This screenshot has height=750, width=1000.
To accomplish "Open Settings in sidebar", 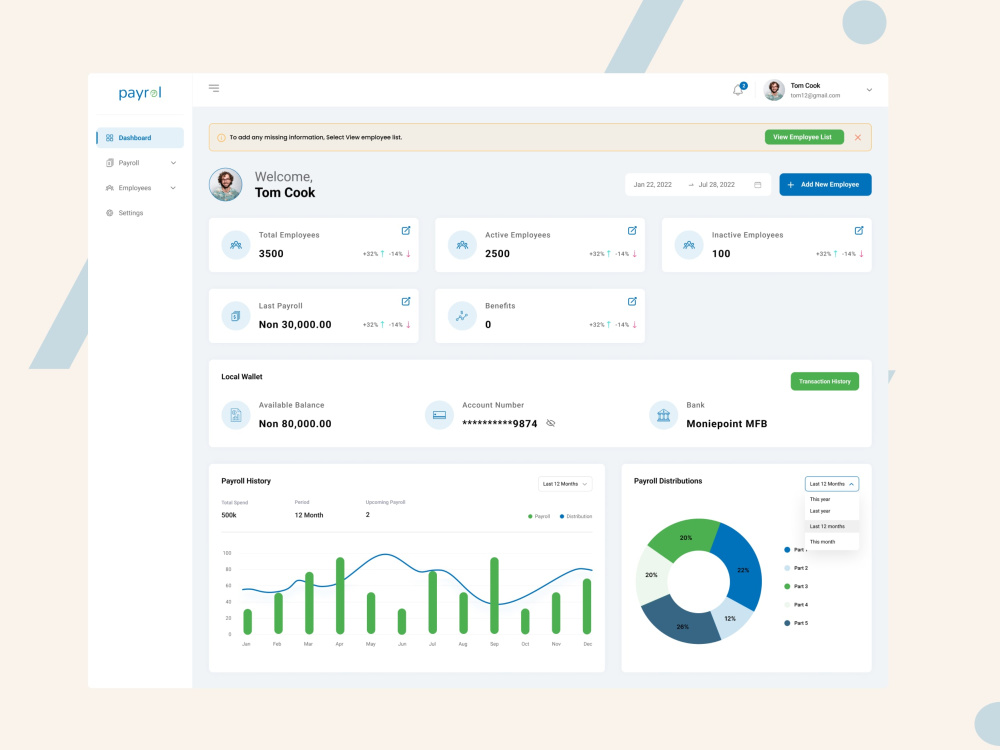I will tap(140, 212).
